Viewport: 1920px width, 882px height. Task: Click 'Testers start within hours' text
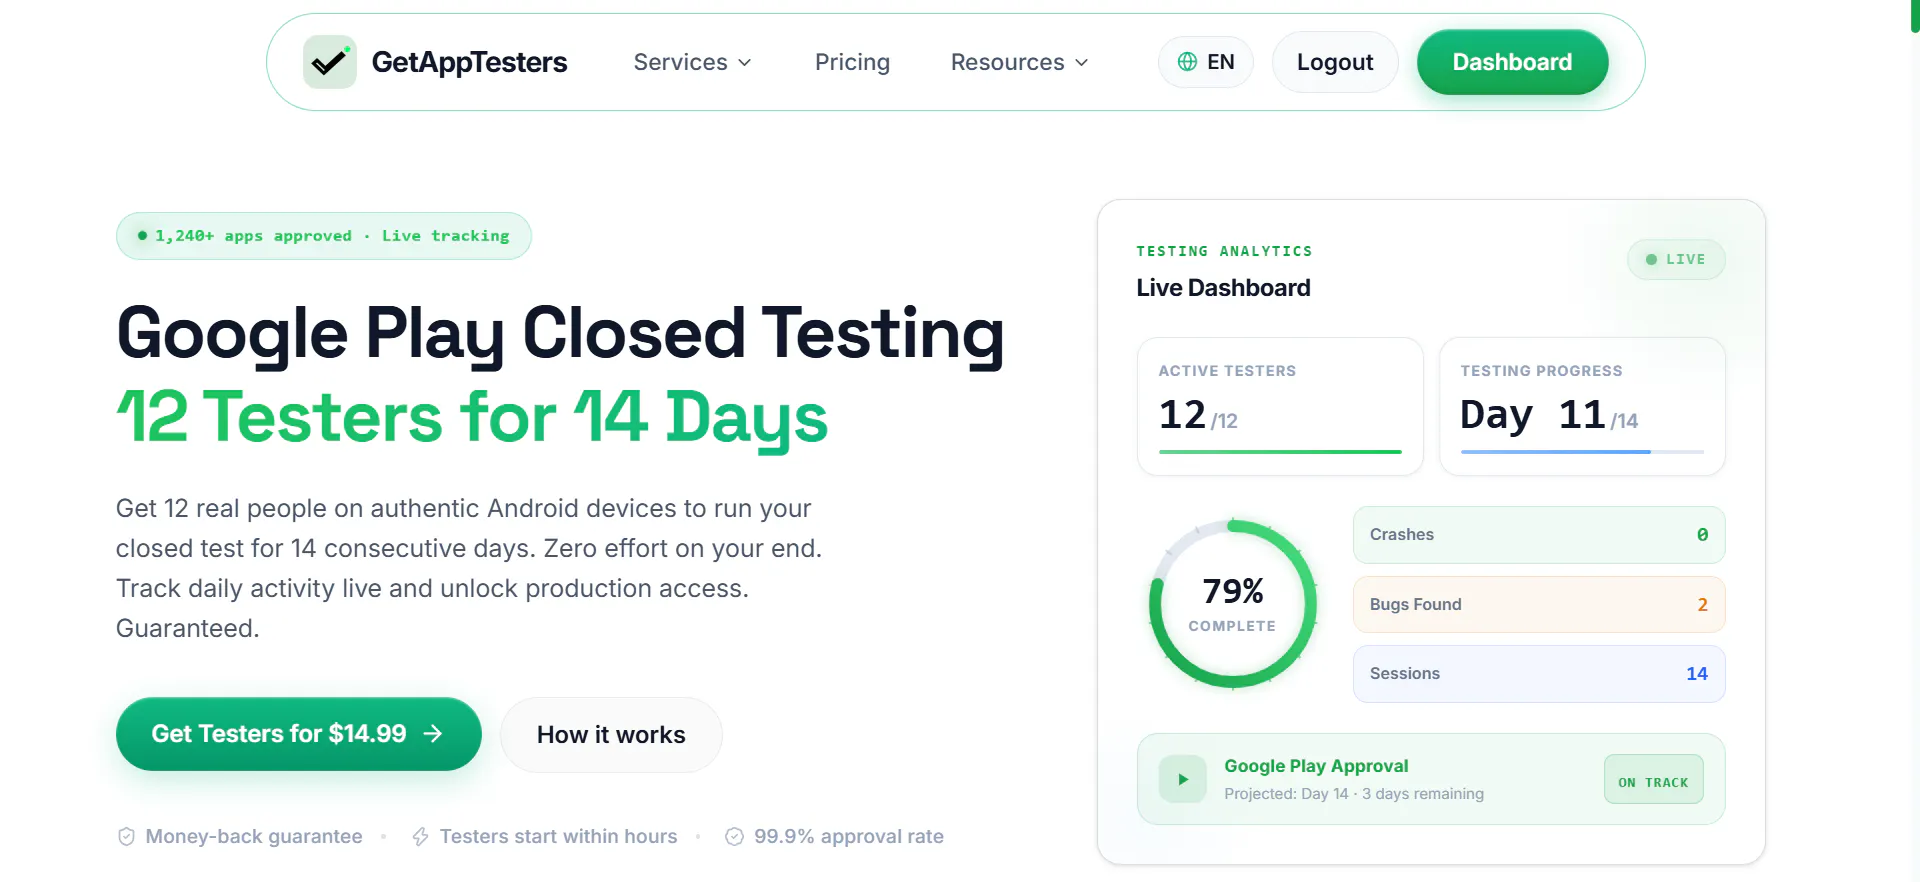(x=558, y=837)
